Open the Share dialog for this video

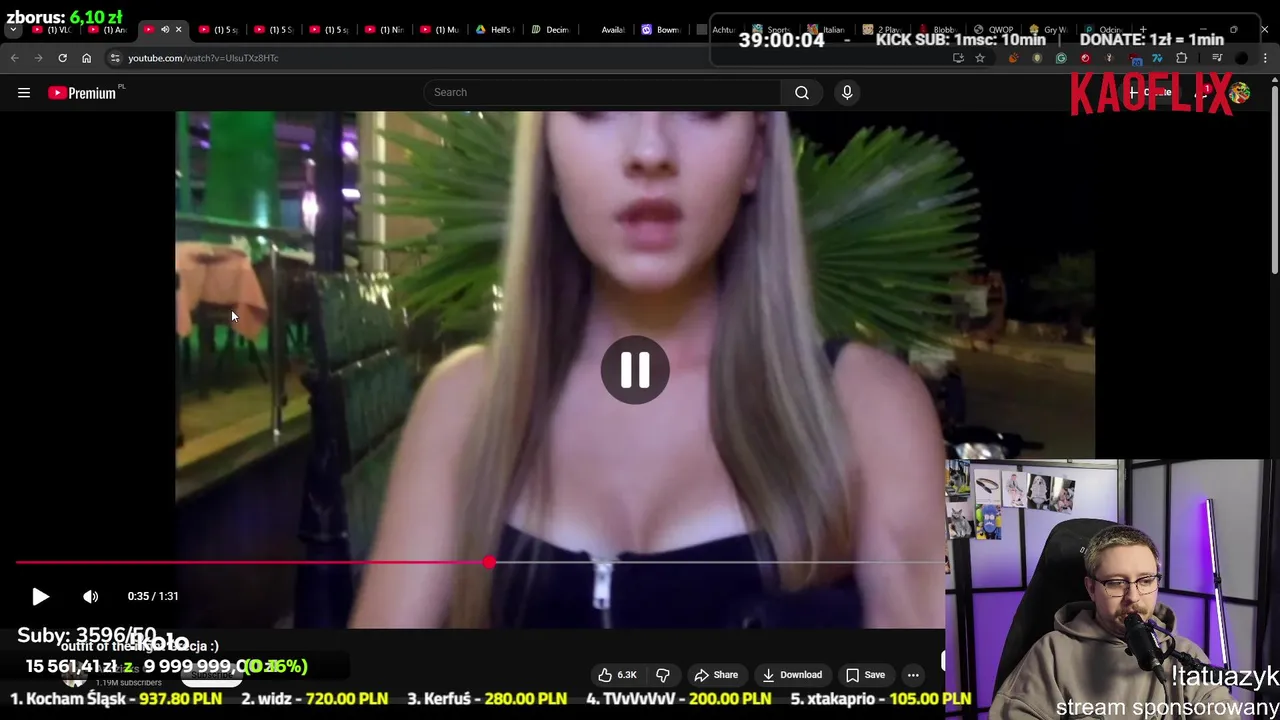[x=716, y=675]
